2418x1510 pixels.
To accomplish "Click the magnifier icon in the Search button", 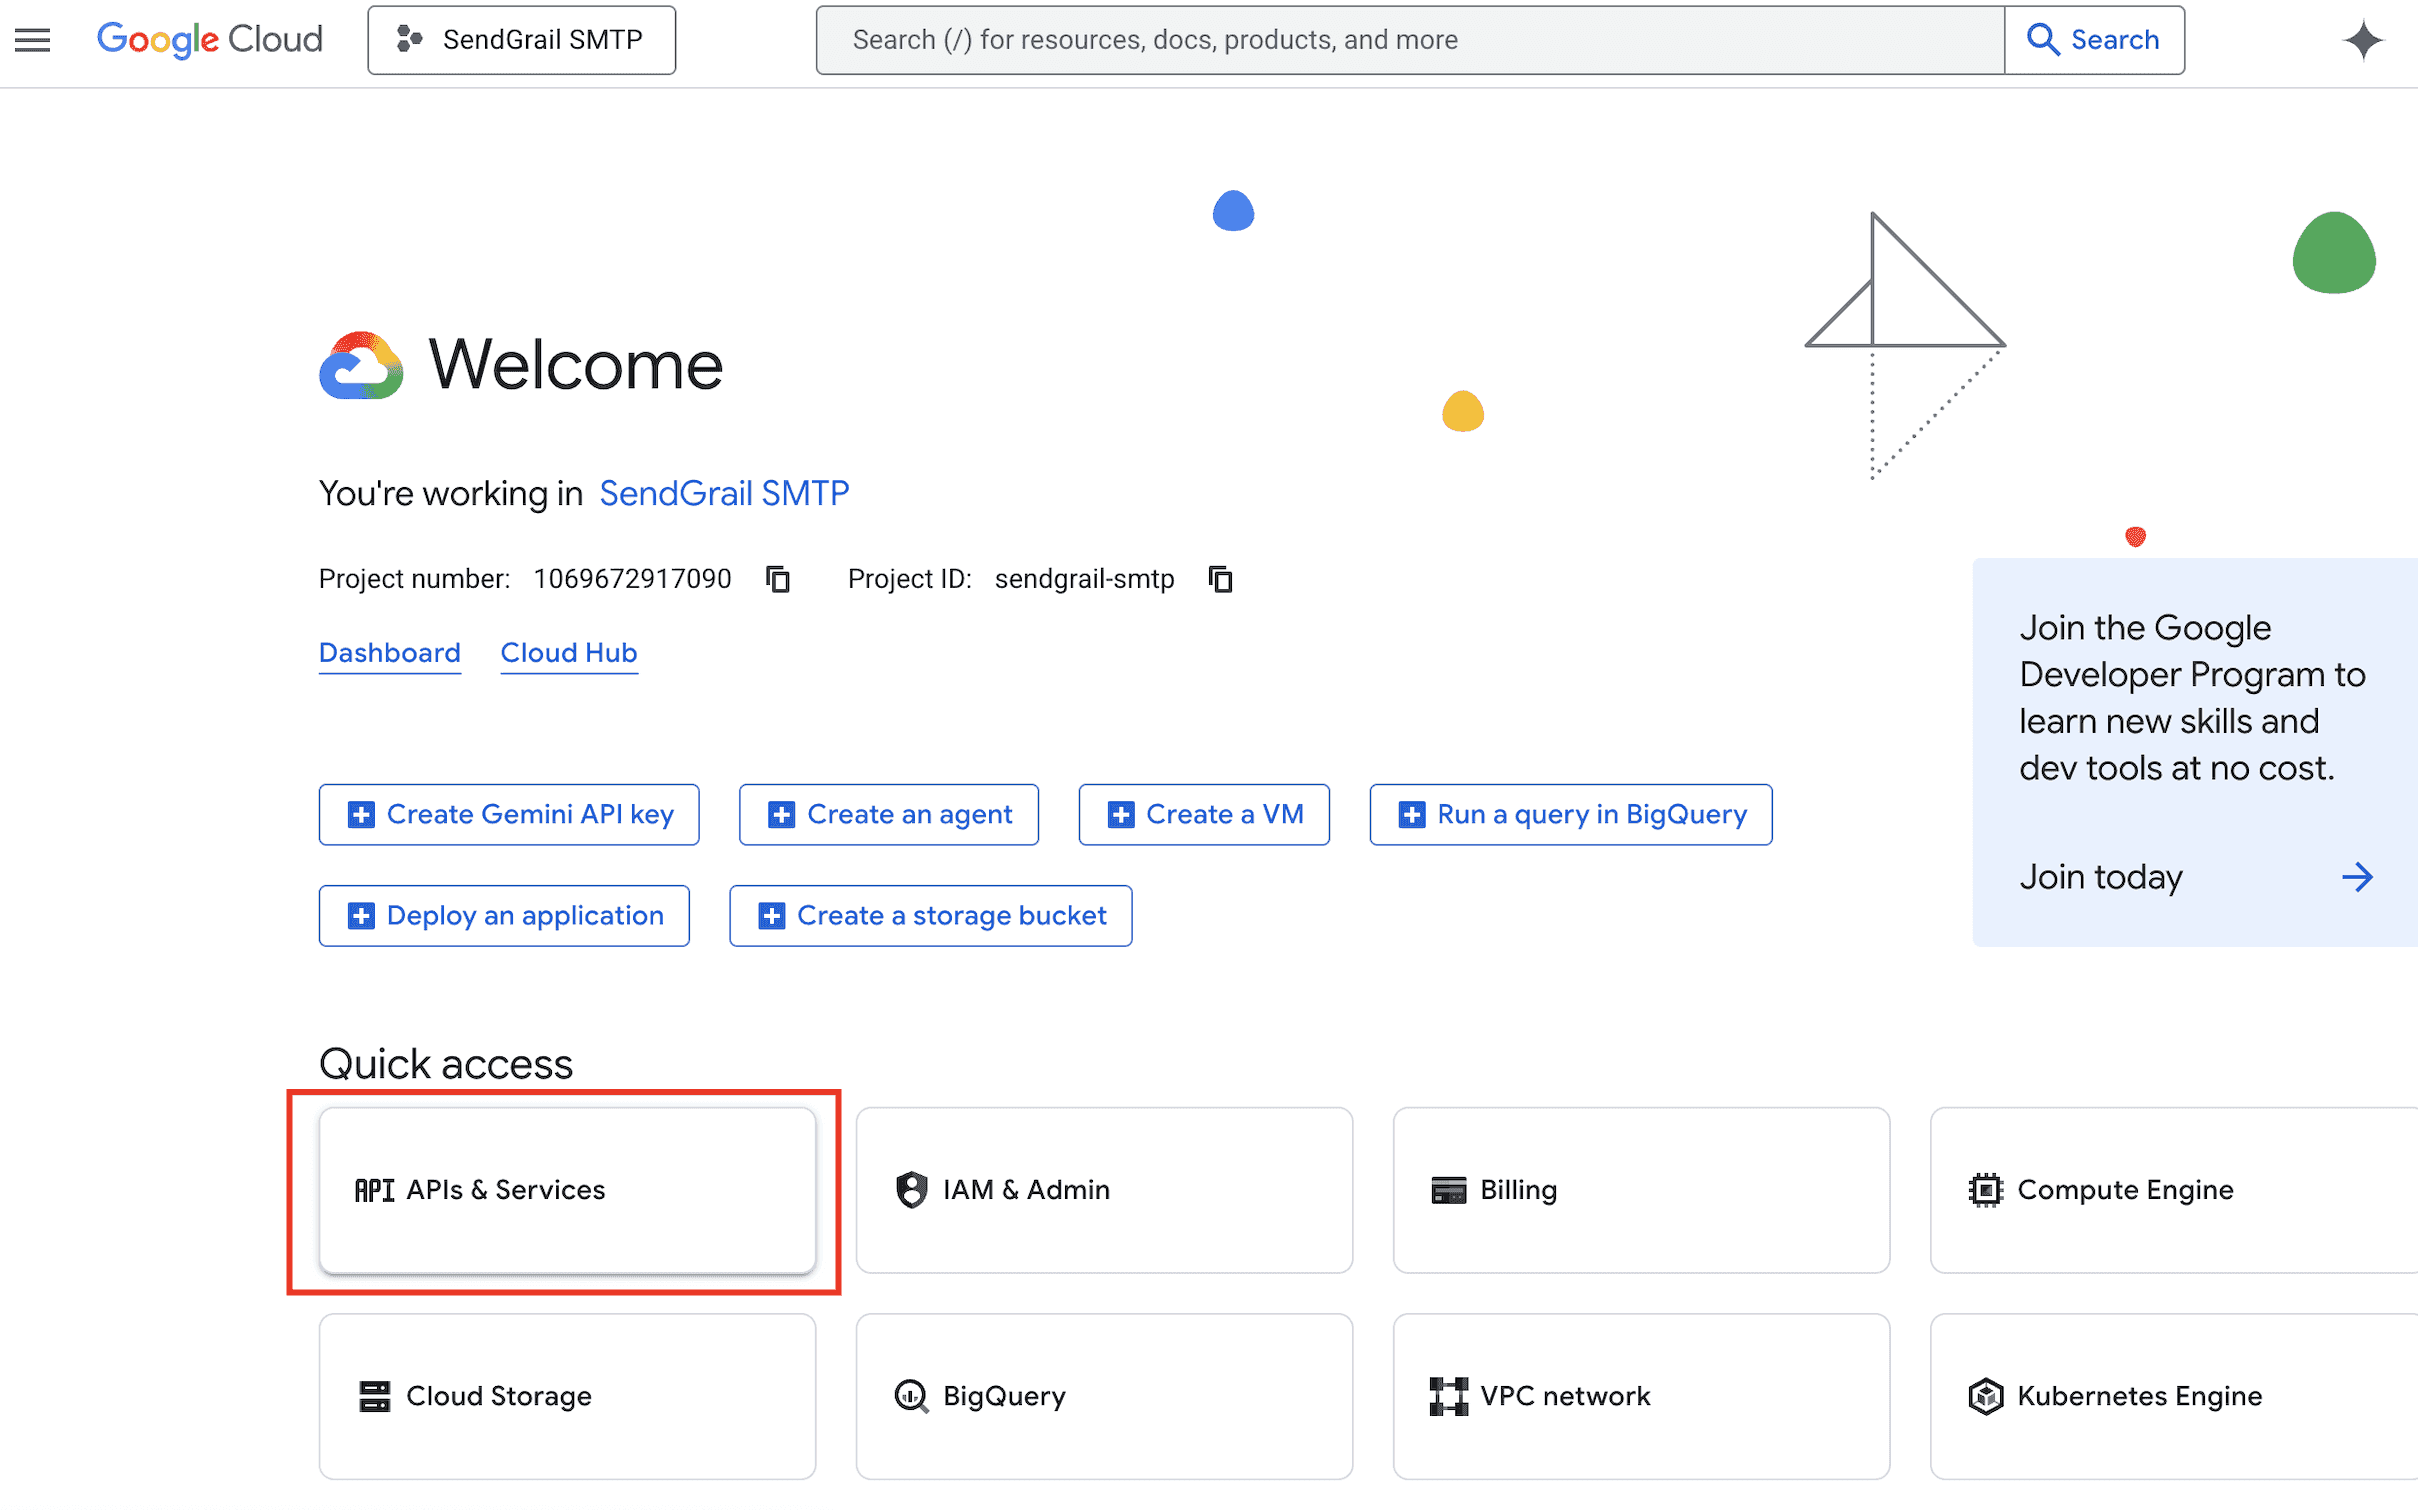I will (x=2042, y=40).
